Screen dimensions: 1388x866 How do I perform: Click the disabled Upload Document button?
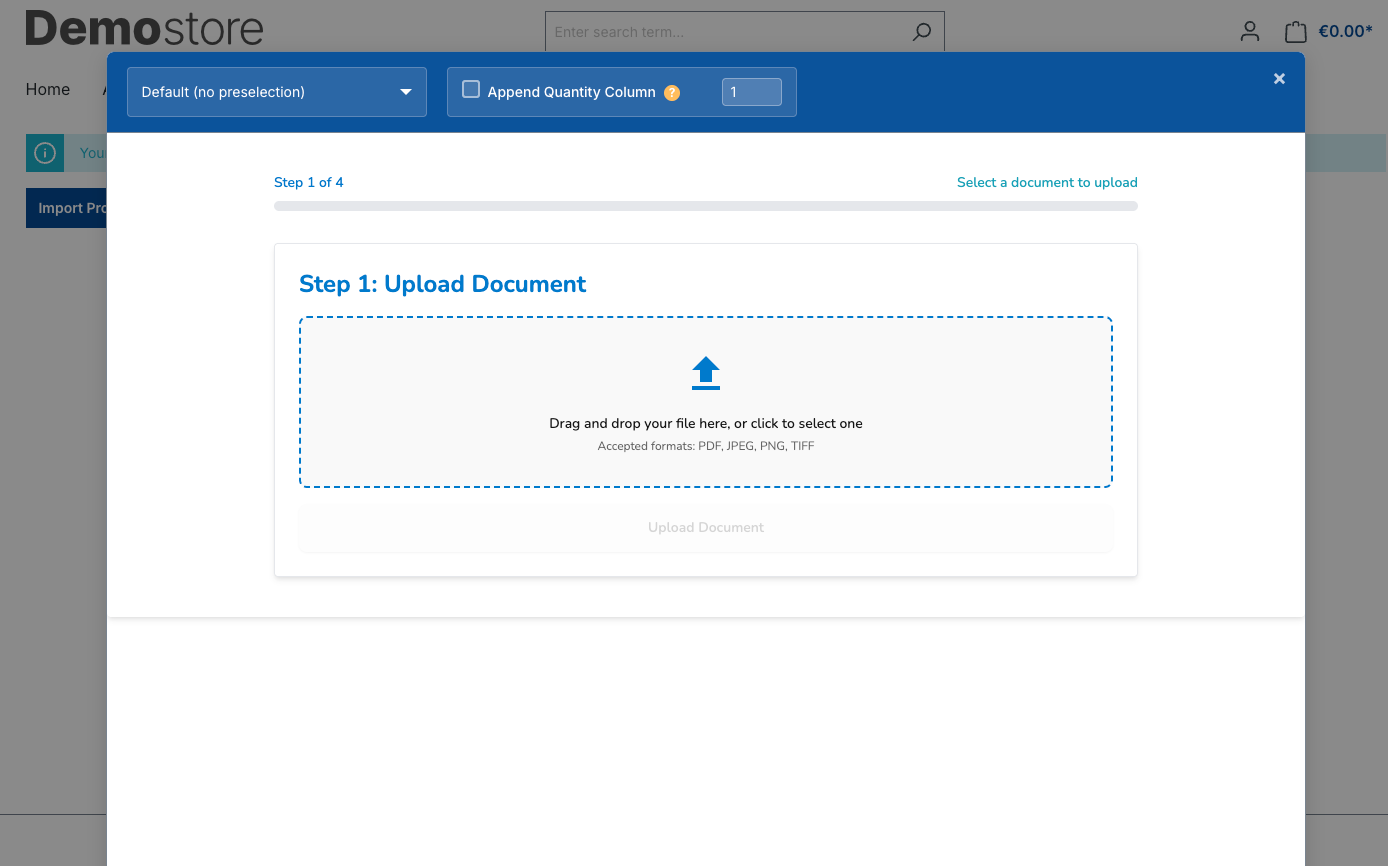(x=706, y=527)
